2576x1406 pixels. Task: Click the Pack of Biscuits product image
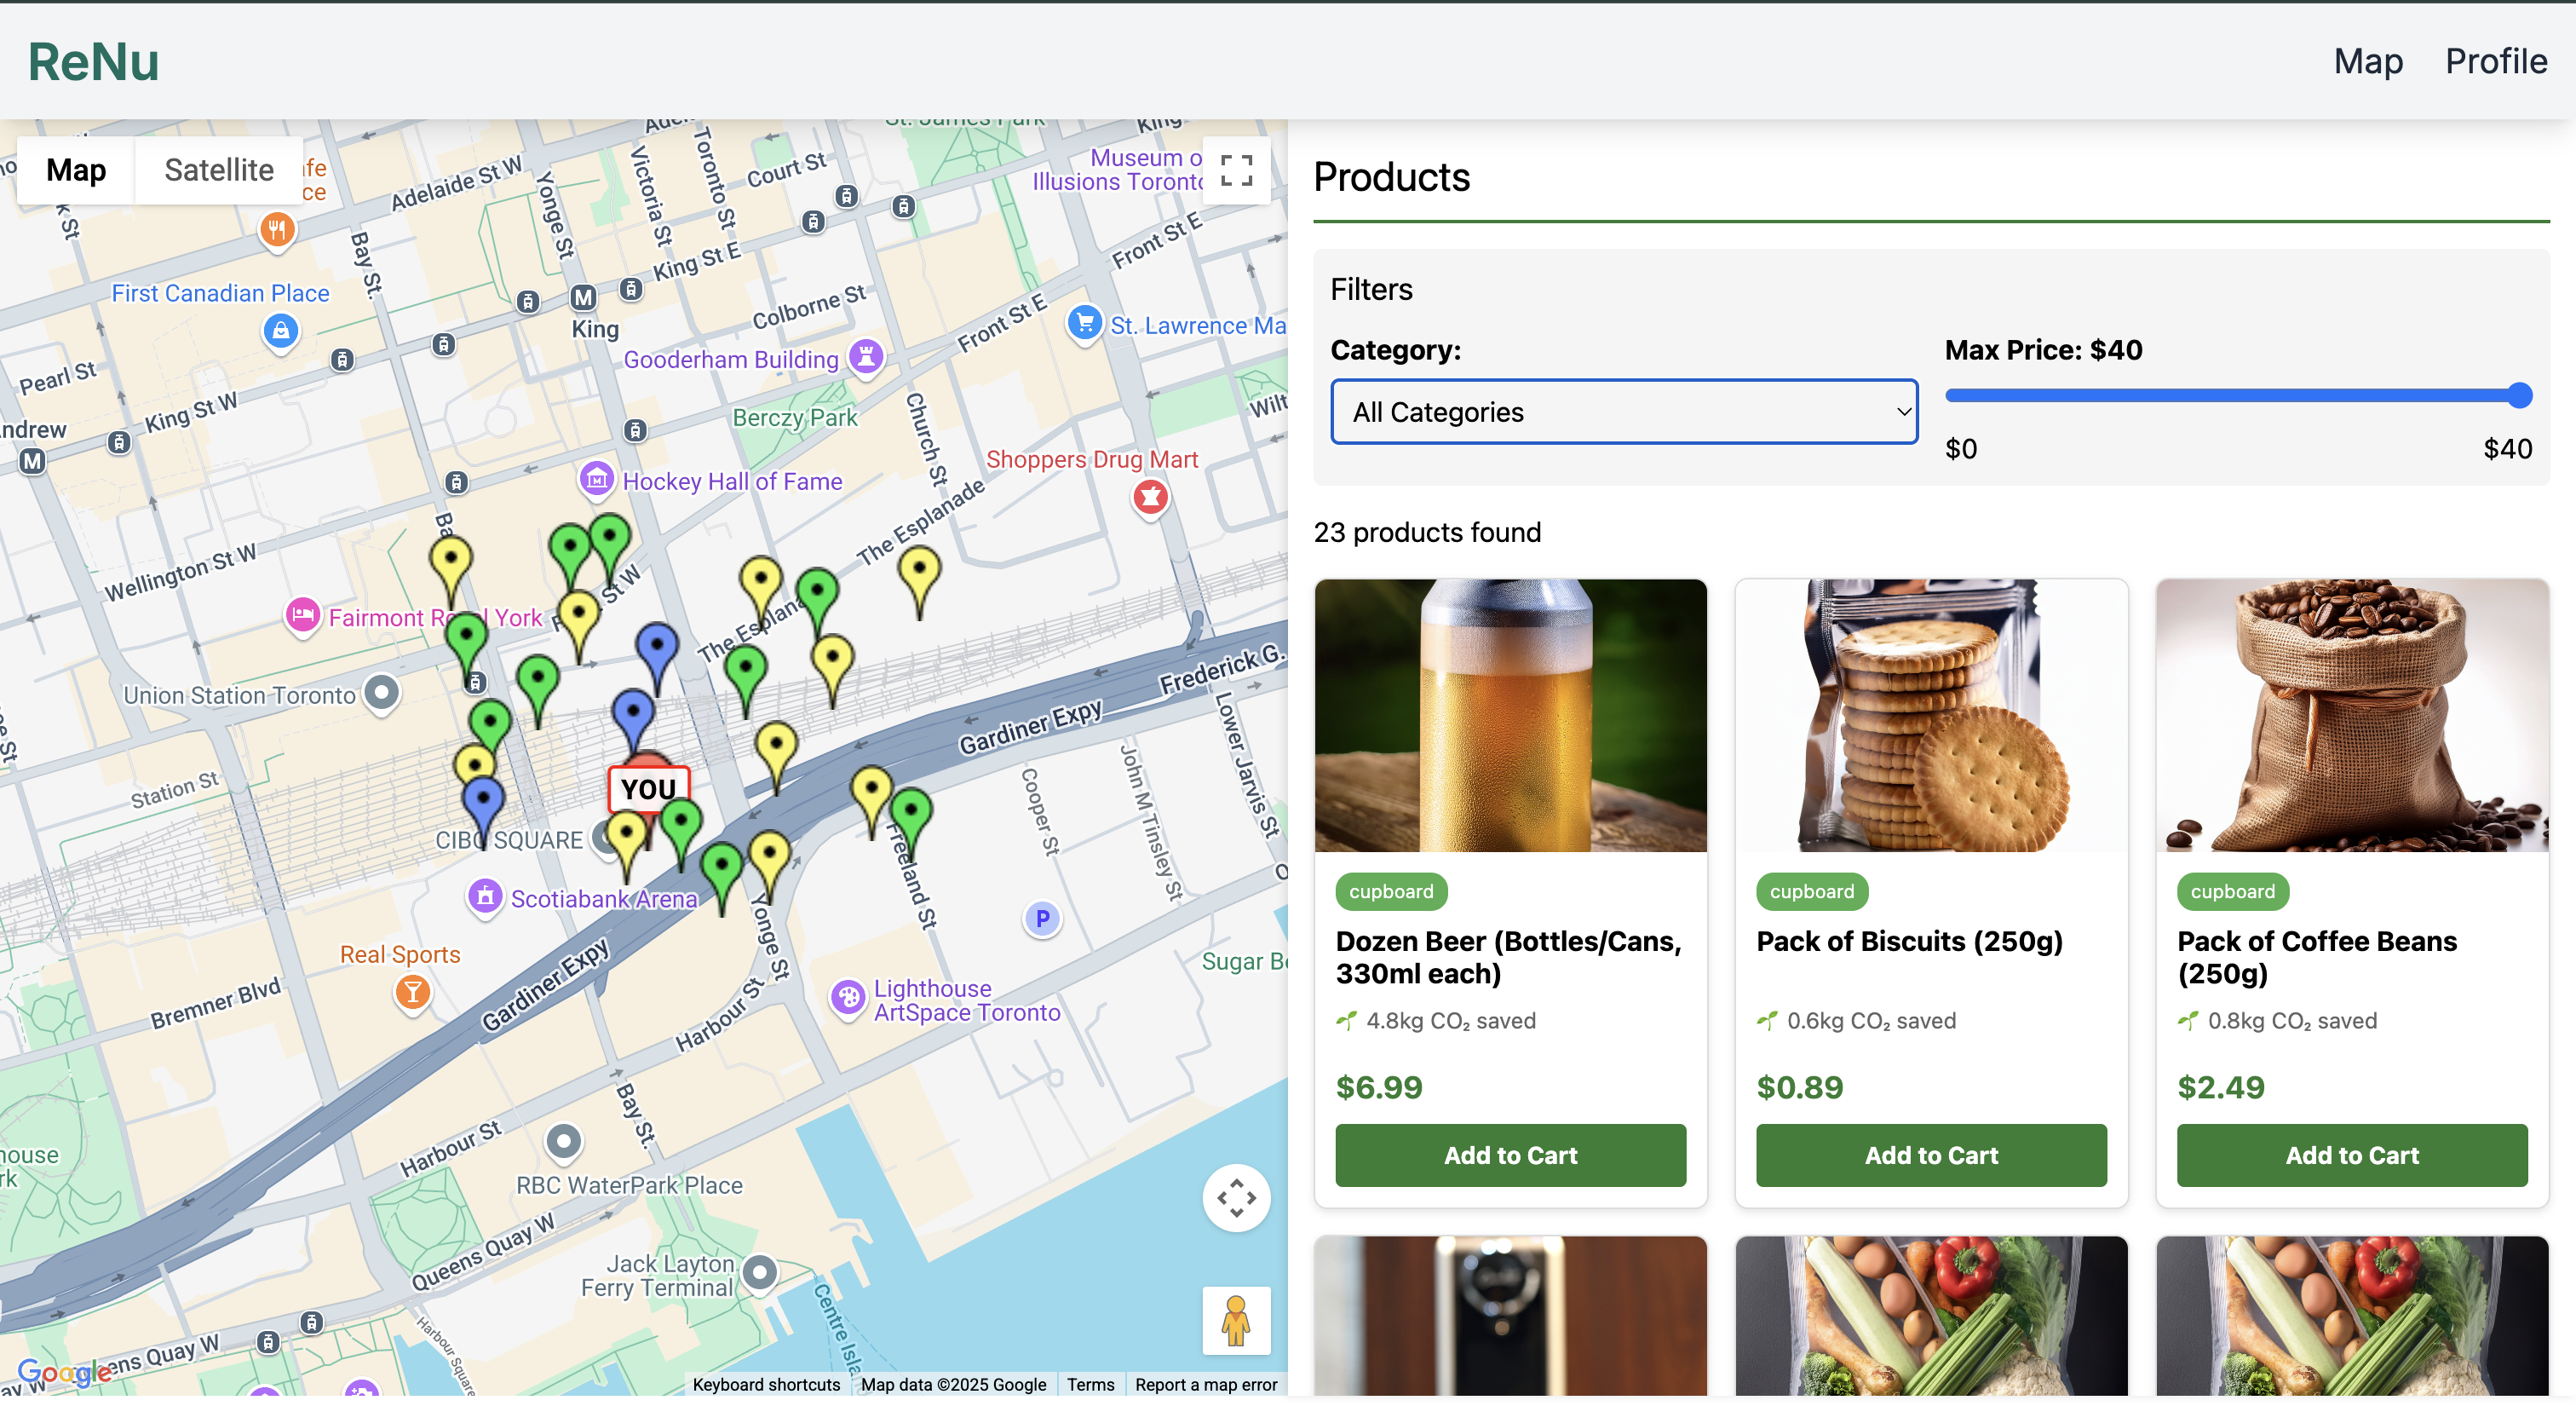coord(1931,715)
